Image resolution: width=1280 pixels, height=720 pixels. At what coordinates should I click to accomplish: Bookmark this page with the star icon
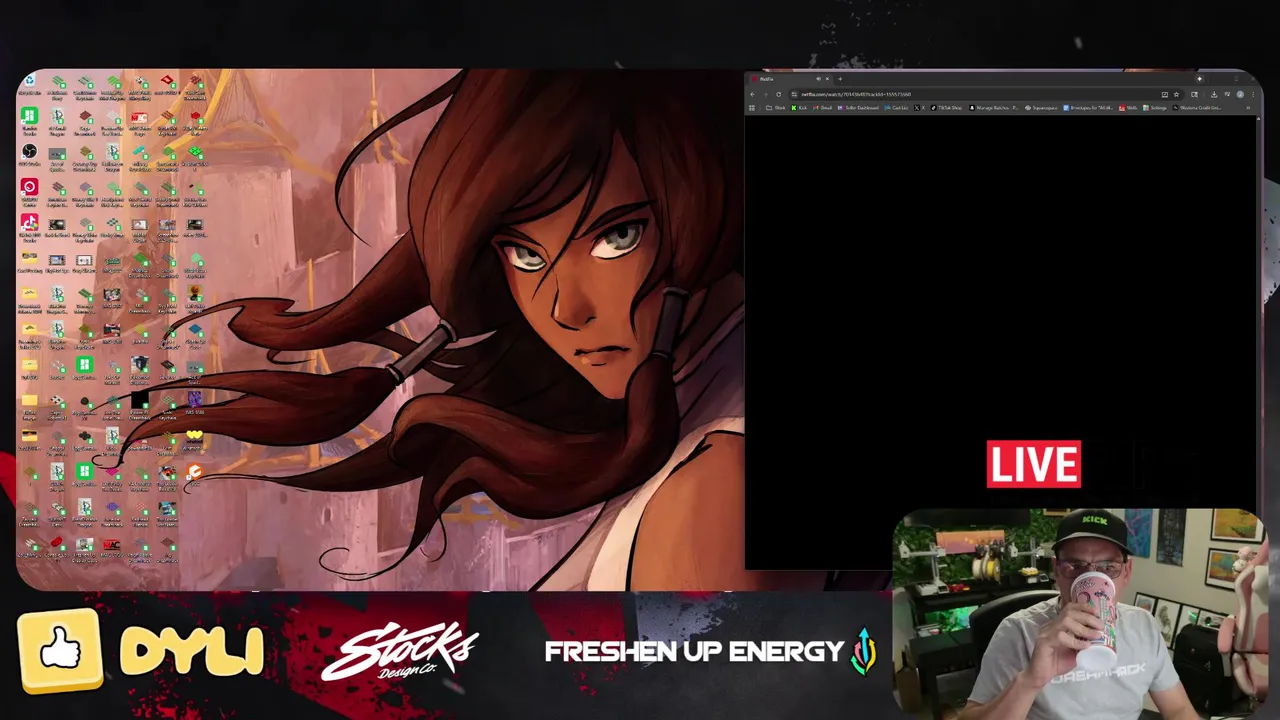1176,95
